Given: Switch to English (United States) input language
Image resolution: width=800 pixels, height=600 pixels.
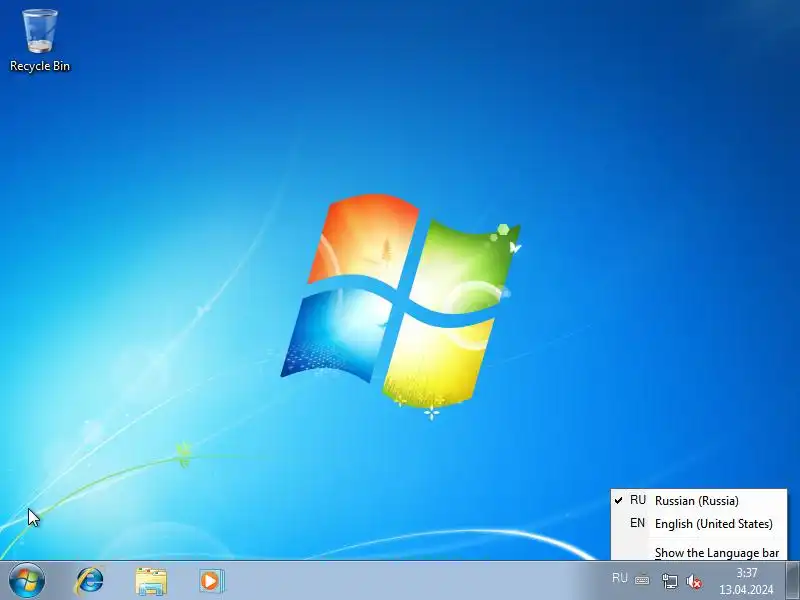Looking at the screenshot, I should [x=699, y=523].
